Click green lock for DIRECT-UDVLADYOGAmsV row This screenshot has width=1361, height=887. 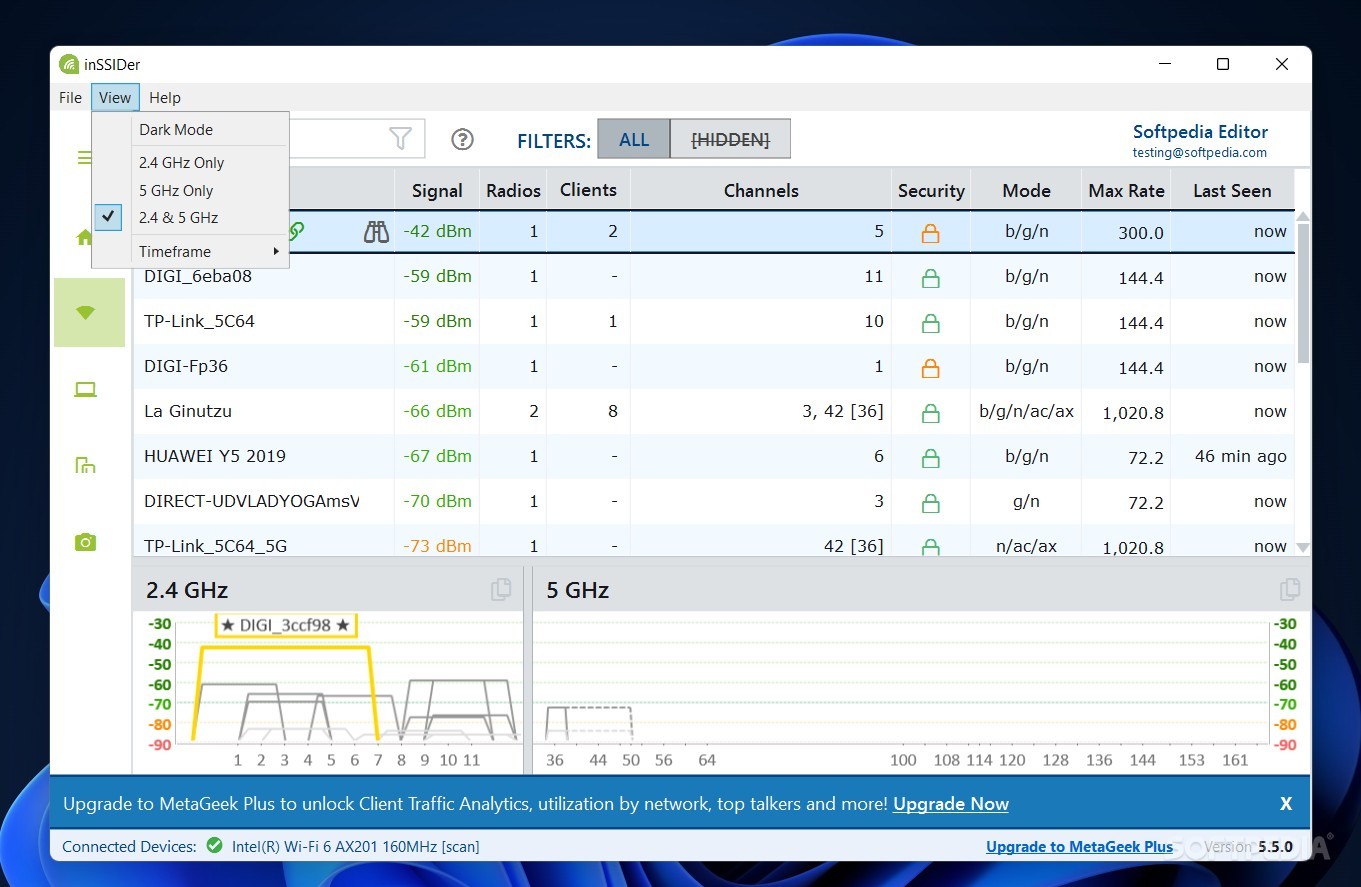930,502
